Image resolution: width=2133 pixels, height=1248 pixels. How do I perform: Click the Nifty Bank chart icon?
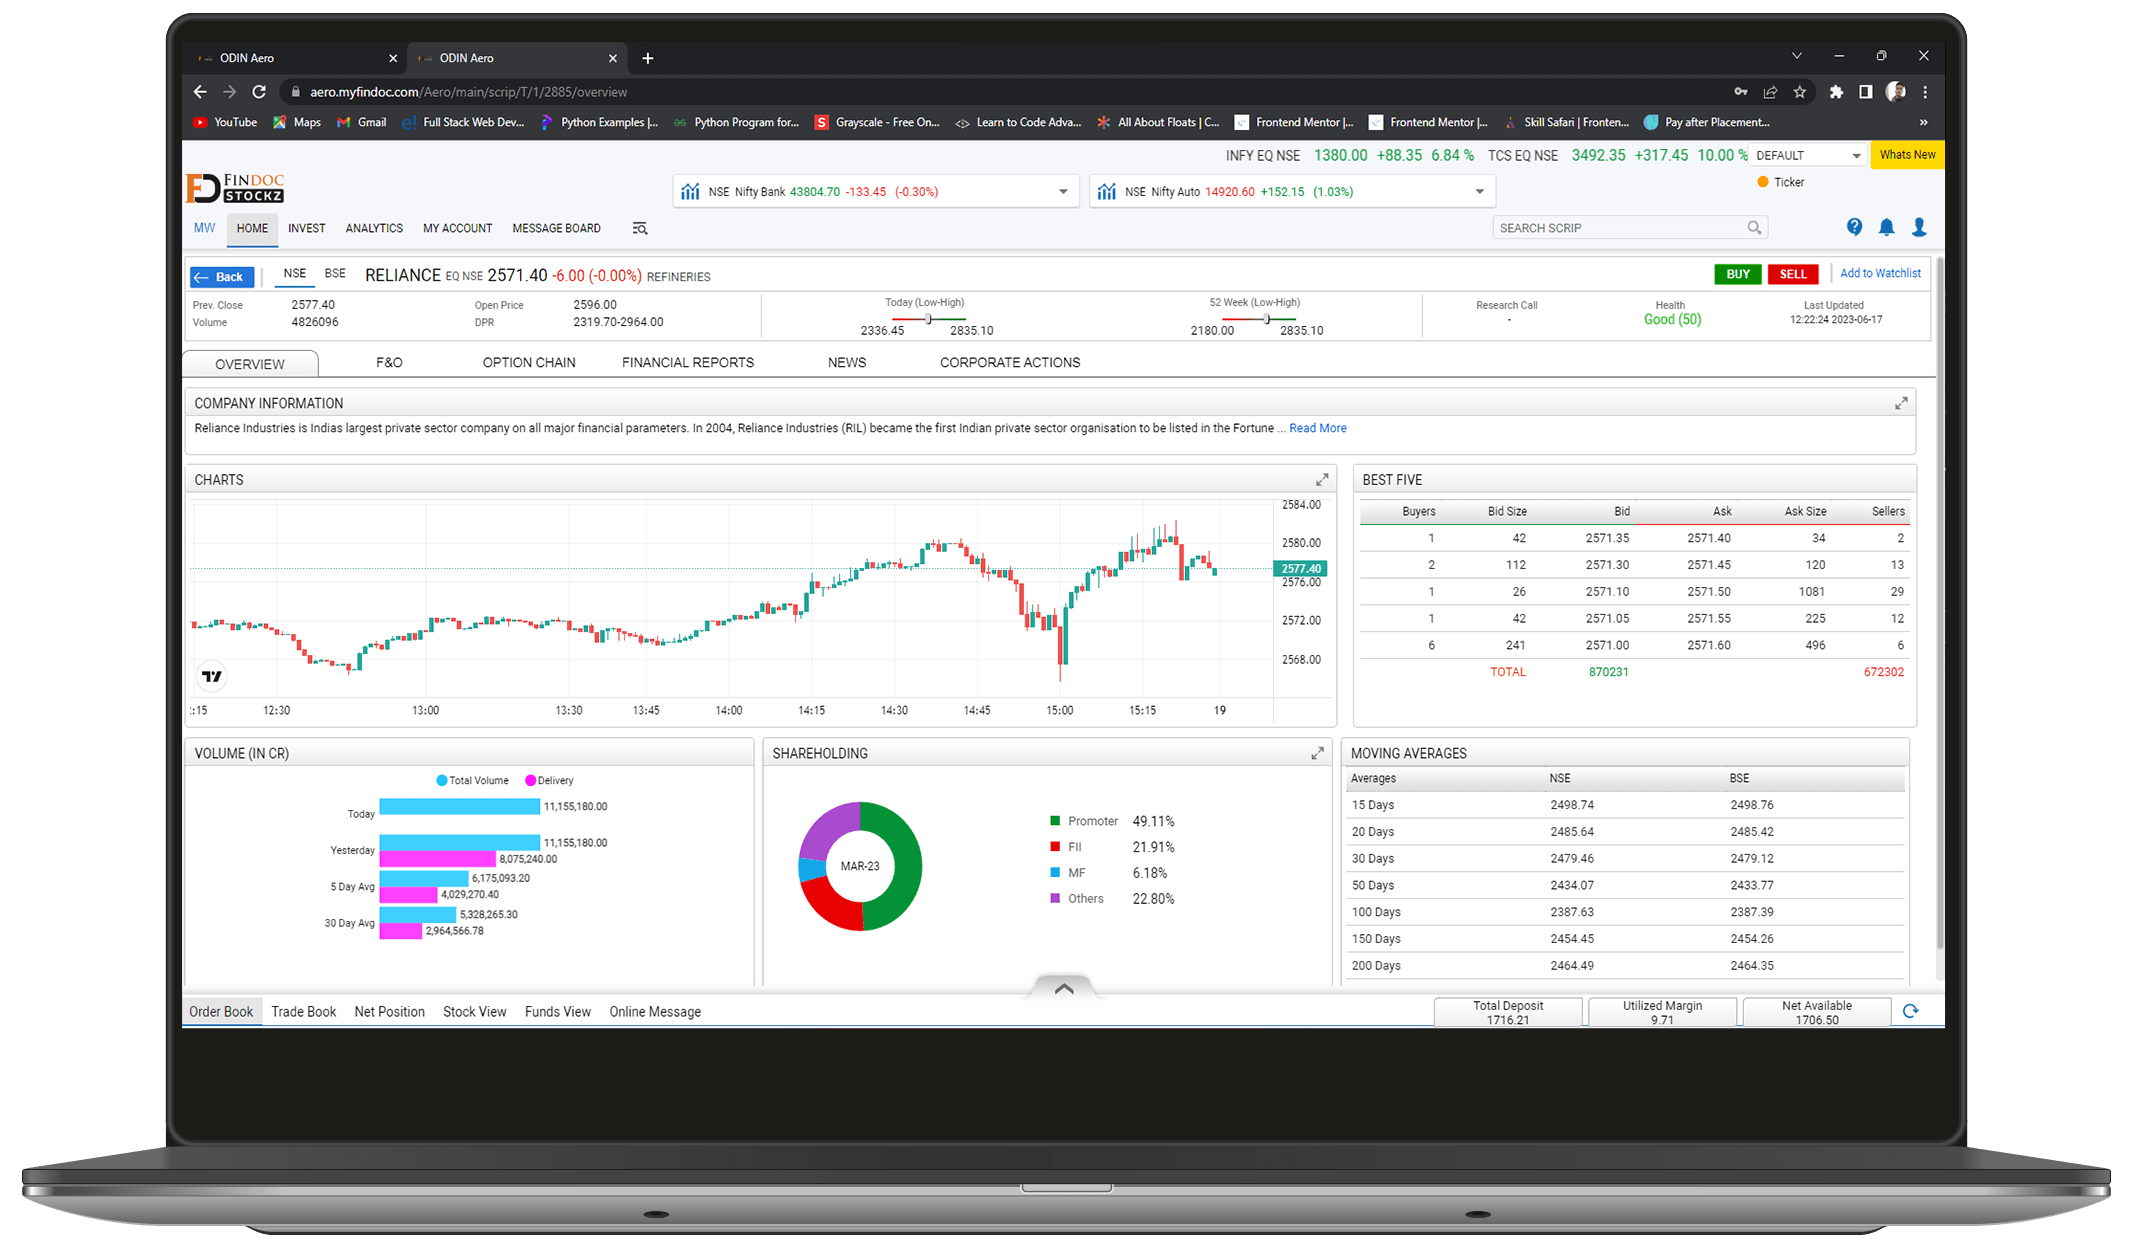tap(690, 191)
